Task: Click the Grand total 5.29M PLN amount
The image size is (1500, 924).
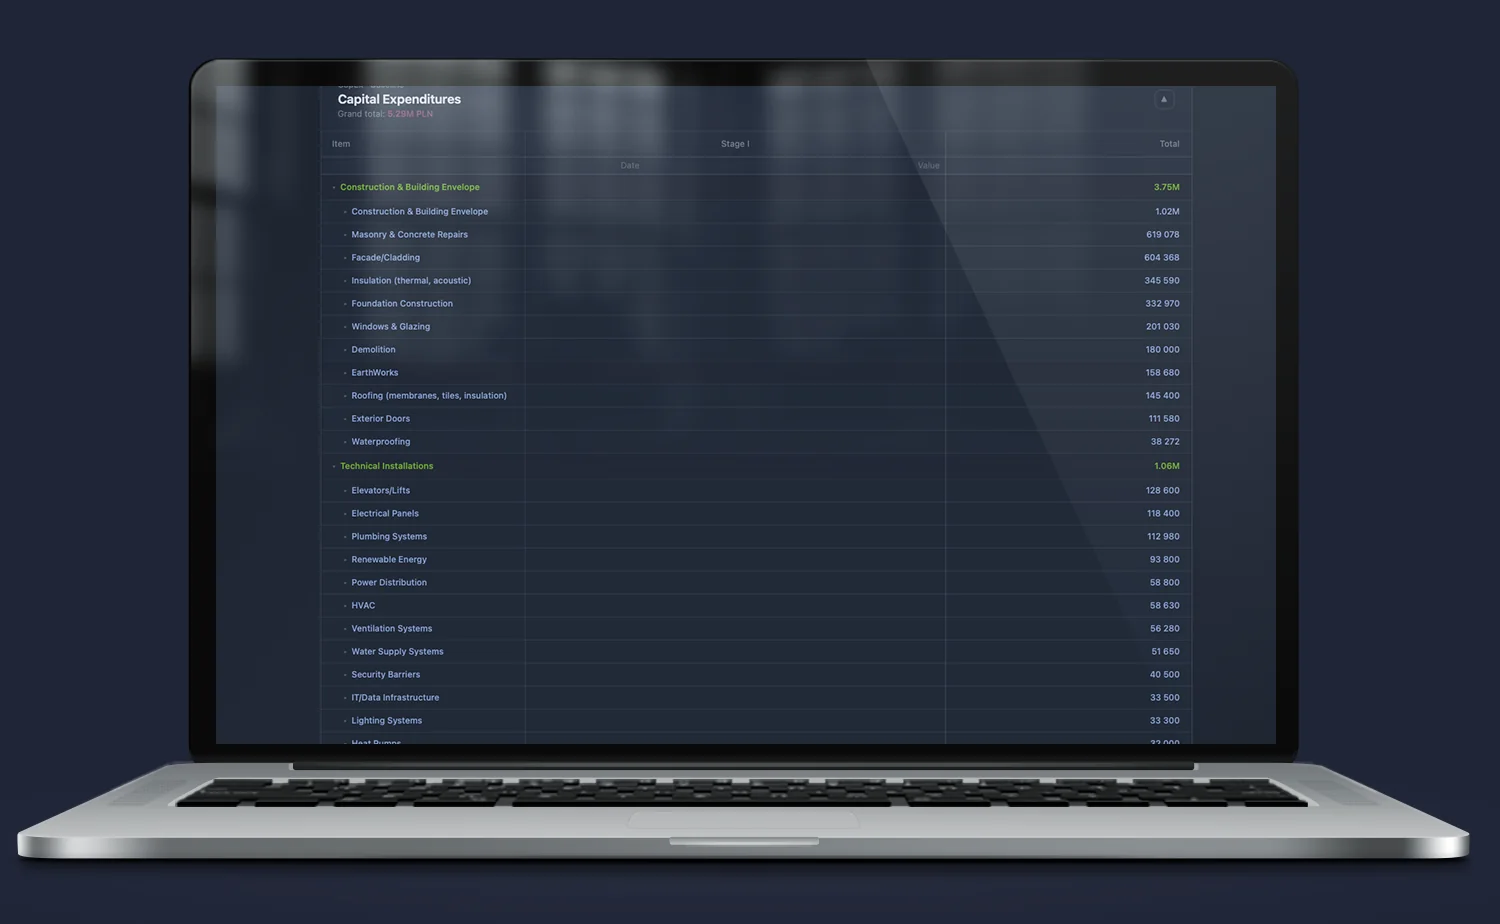Action: [x=410, y=114]
